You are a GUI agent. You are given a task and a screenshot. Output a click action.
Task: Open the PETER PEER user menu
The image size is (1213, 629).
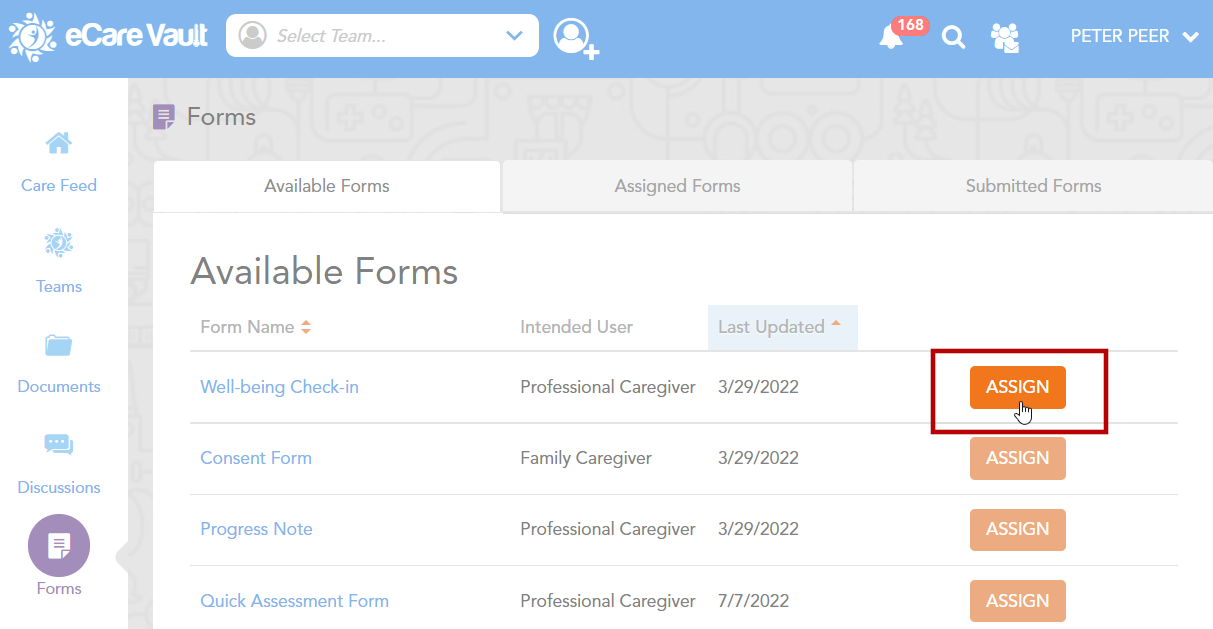(1133, 36)
